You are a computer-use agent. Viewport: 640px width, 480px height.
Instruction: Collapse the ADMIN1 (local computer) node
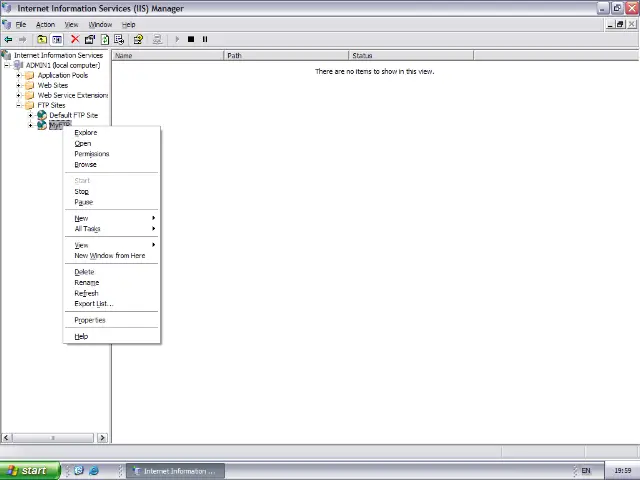(x=7, y=65)
